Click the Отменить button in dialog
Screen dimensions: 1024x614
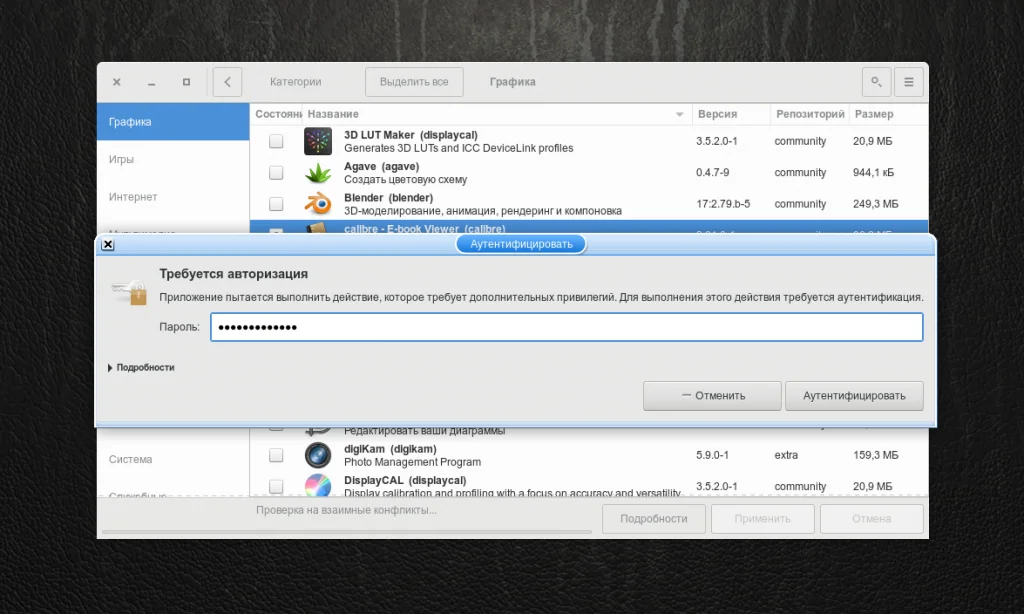(712, 396)
